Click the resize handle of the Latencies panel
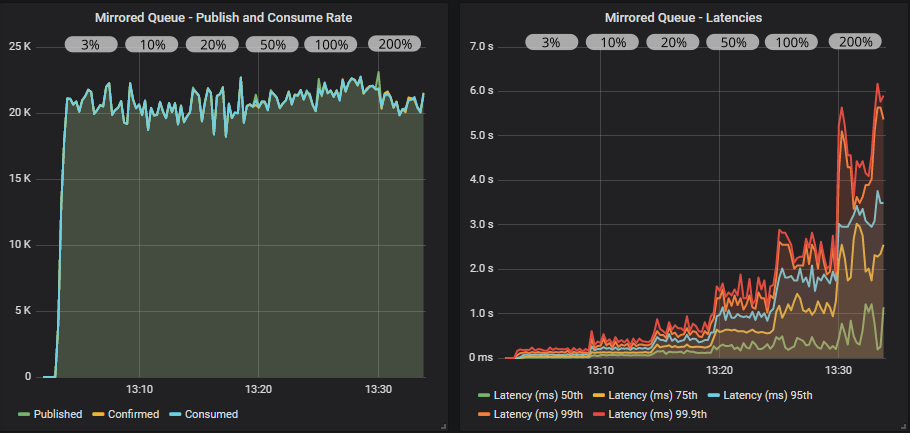The height and width of the screenshot is (433, 910). pos(901,426)
